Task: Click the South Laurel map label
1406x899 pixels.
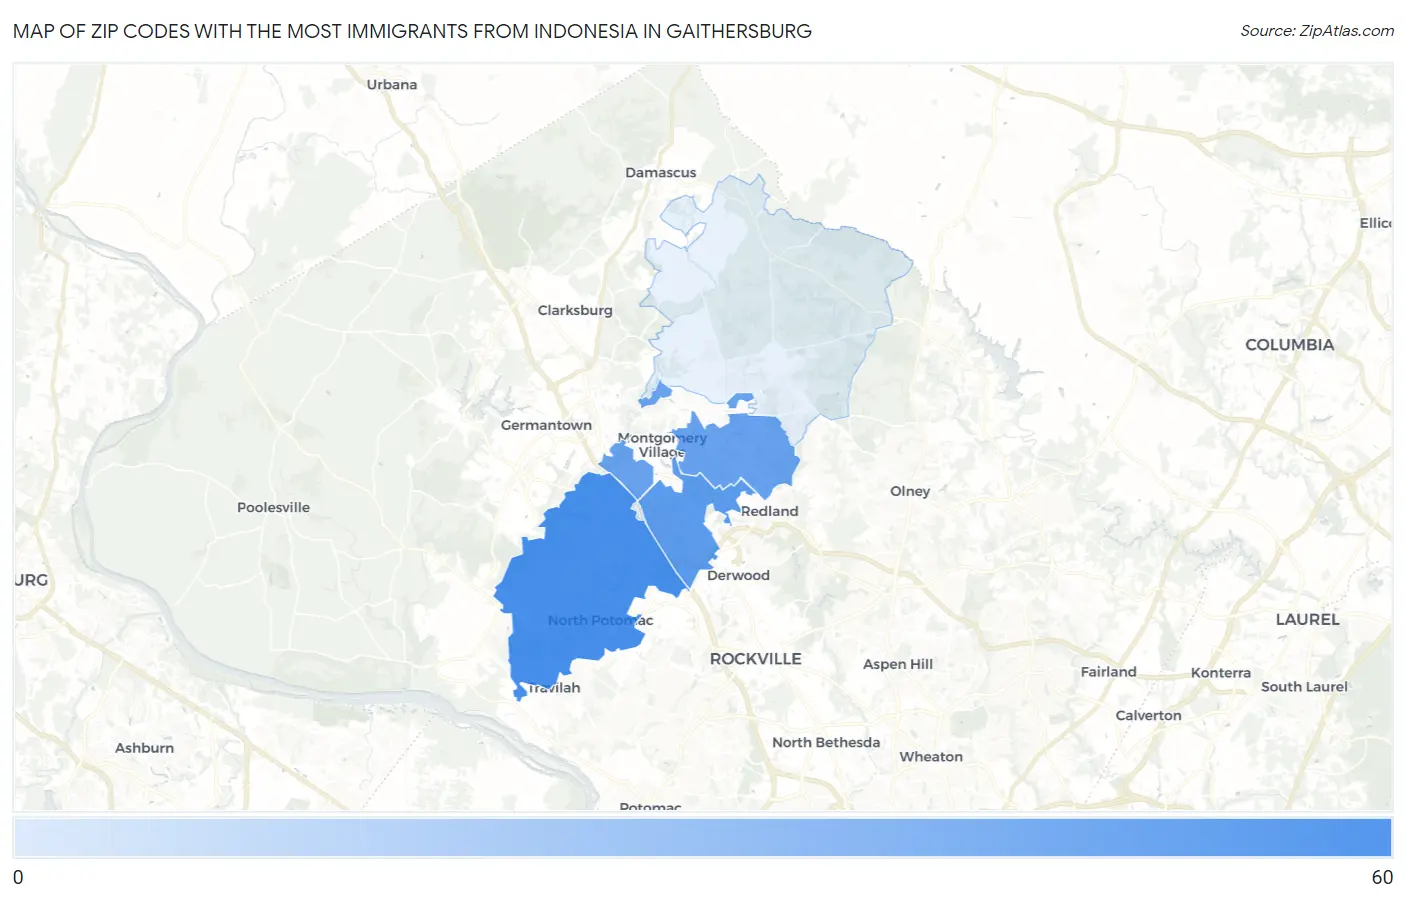Action: tap(1304, 687)
